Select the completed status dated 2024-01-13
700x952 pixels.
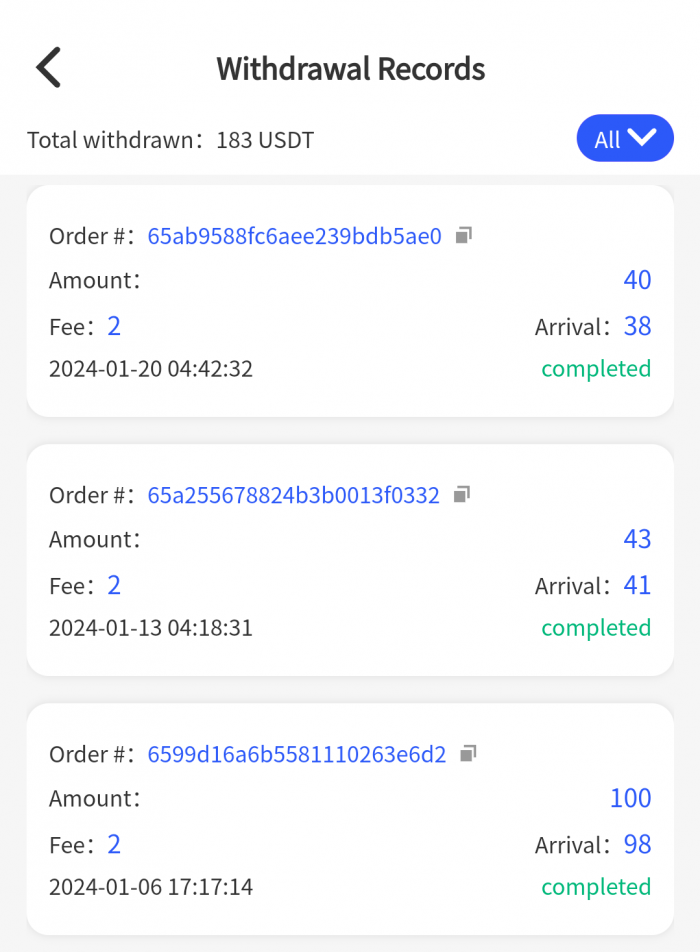pyautogui.click(x=596, y=628)
